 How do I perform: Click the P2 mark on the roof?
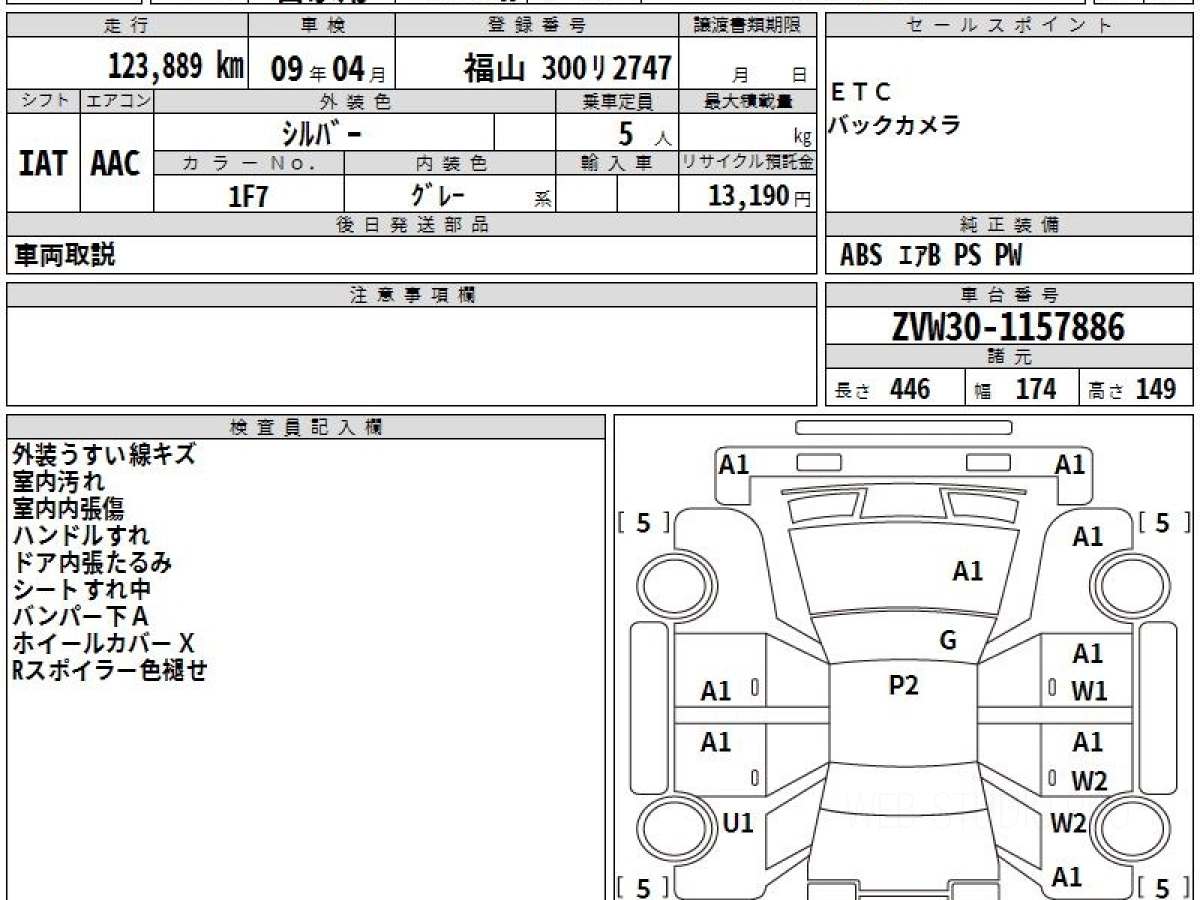pos(904,685)
